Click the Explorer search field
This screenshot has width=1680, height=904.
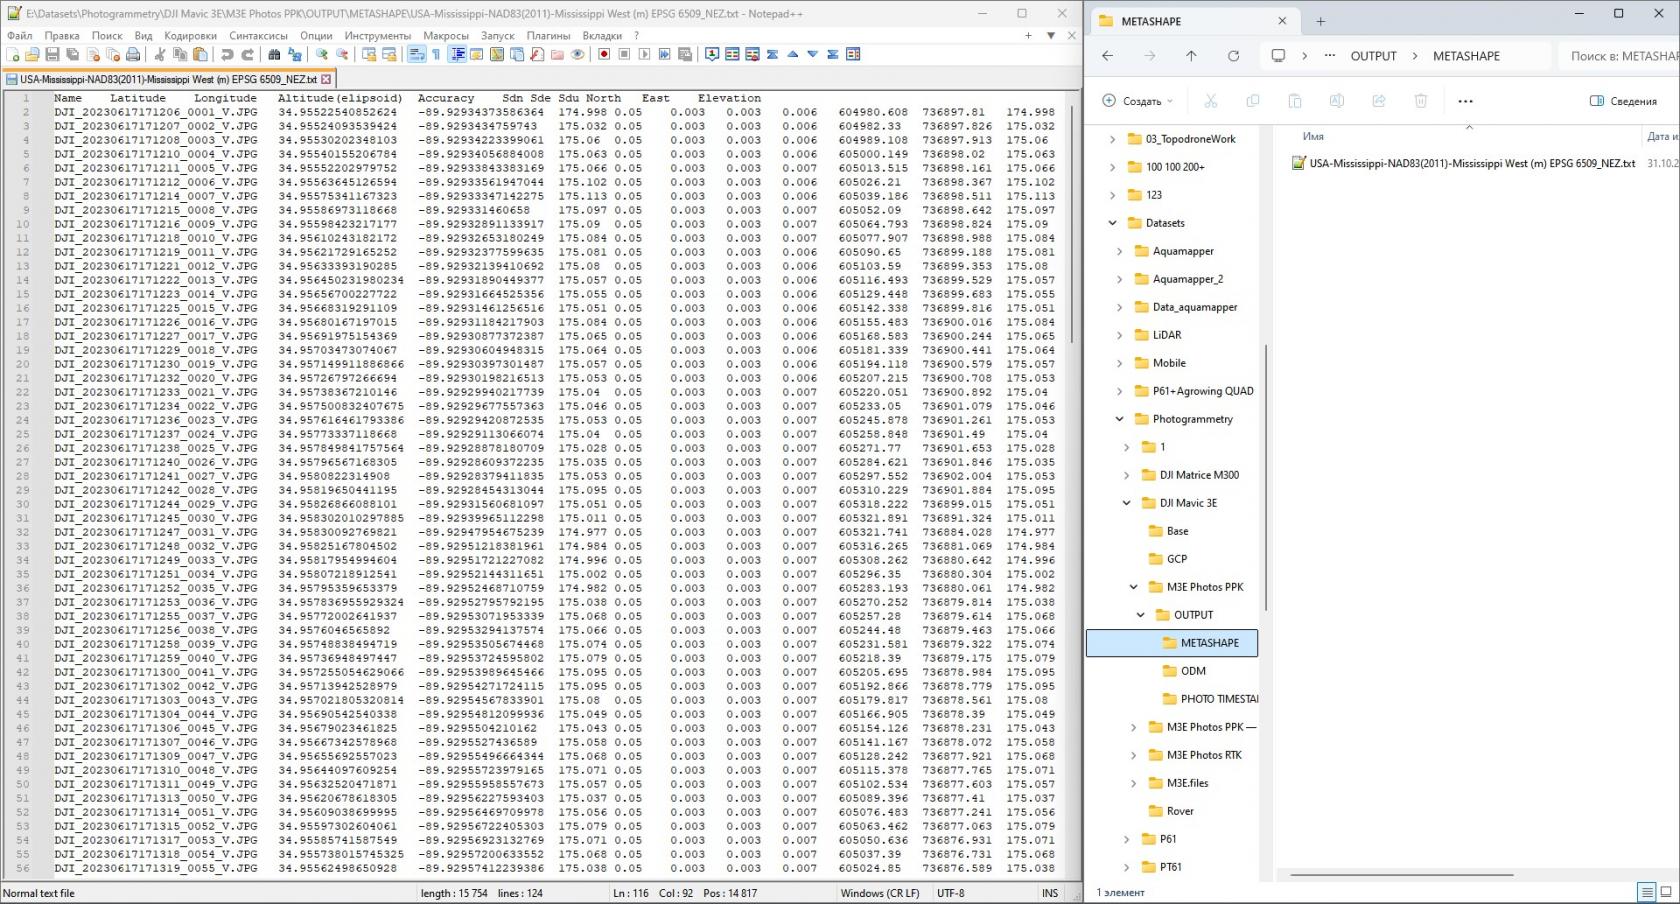click(1620, 56)
